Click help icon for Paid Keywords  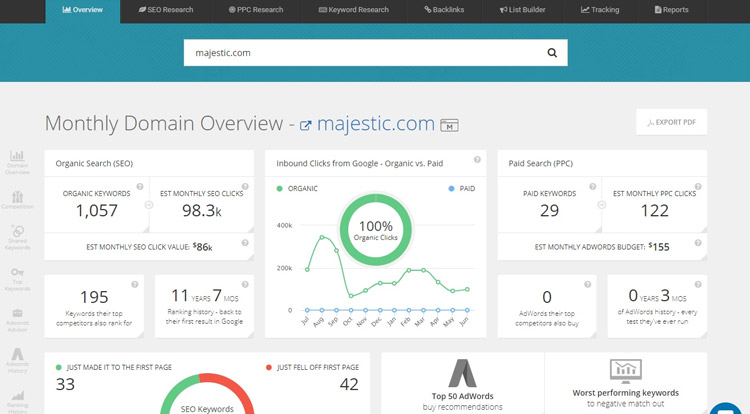point(592,186)
